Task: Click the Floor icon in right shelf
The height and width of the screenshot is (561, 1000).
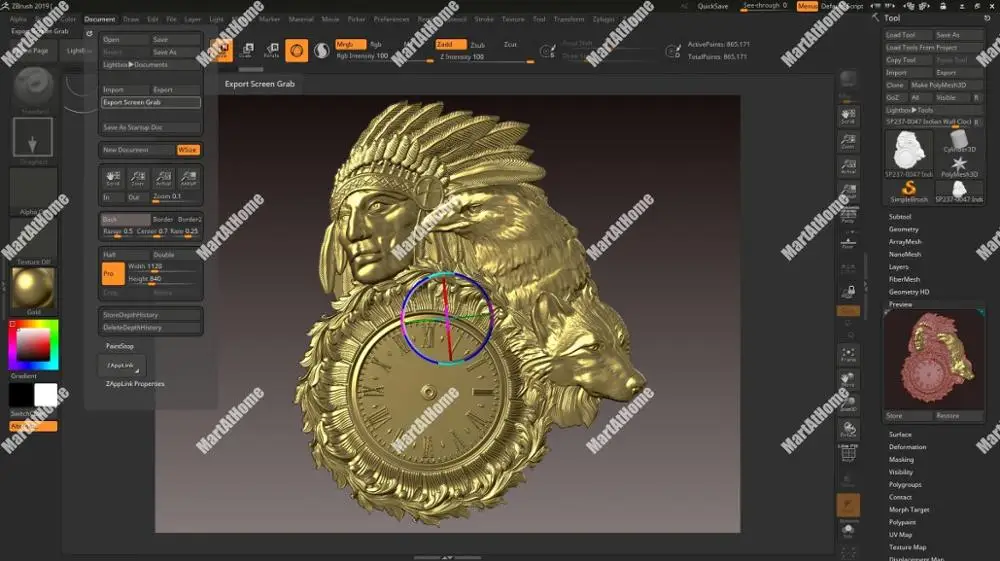Action: tap(848, 242)
